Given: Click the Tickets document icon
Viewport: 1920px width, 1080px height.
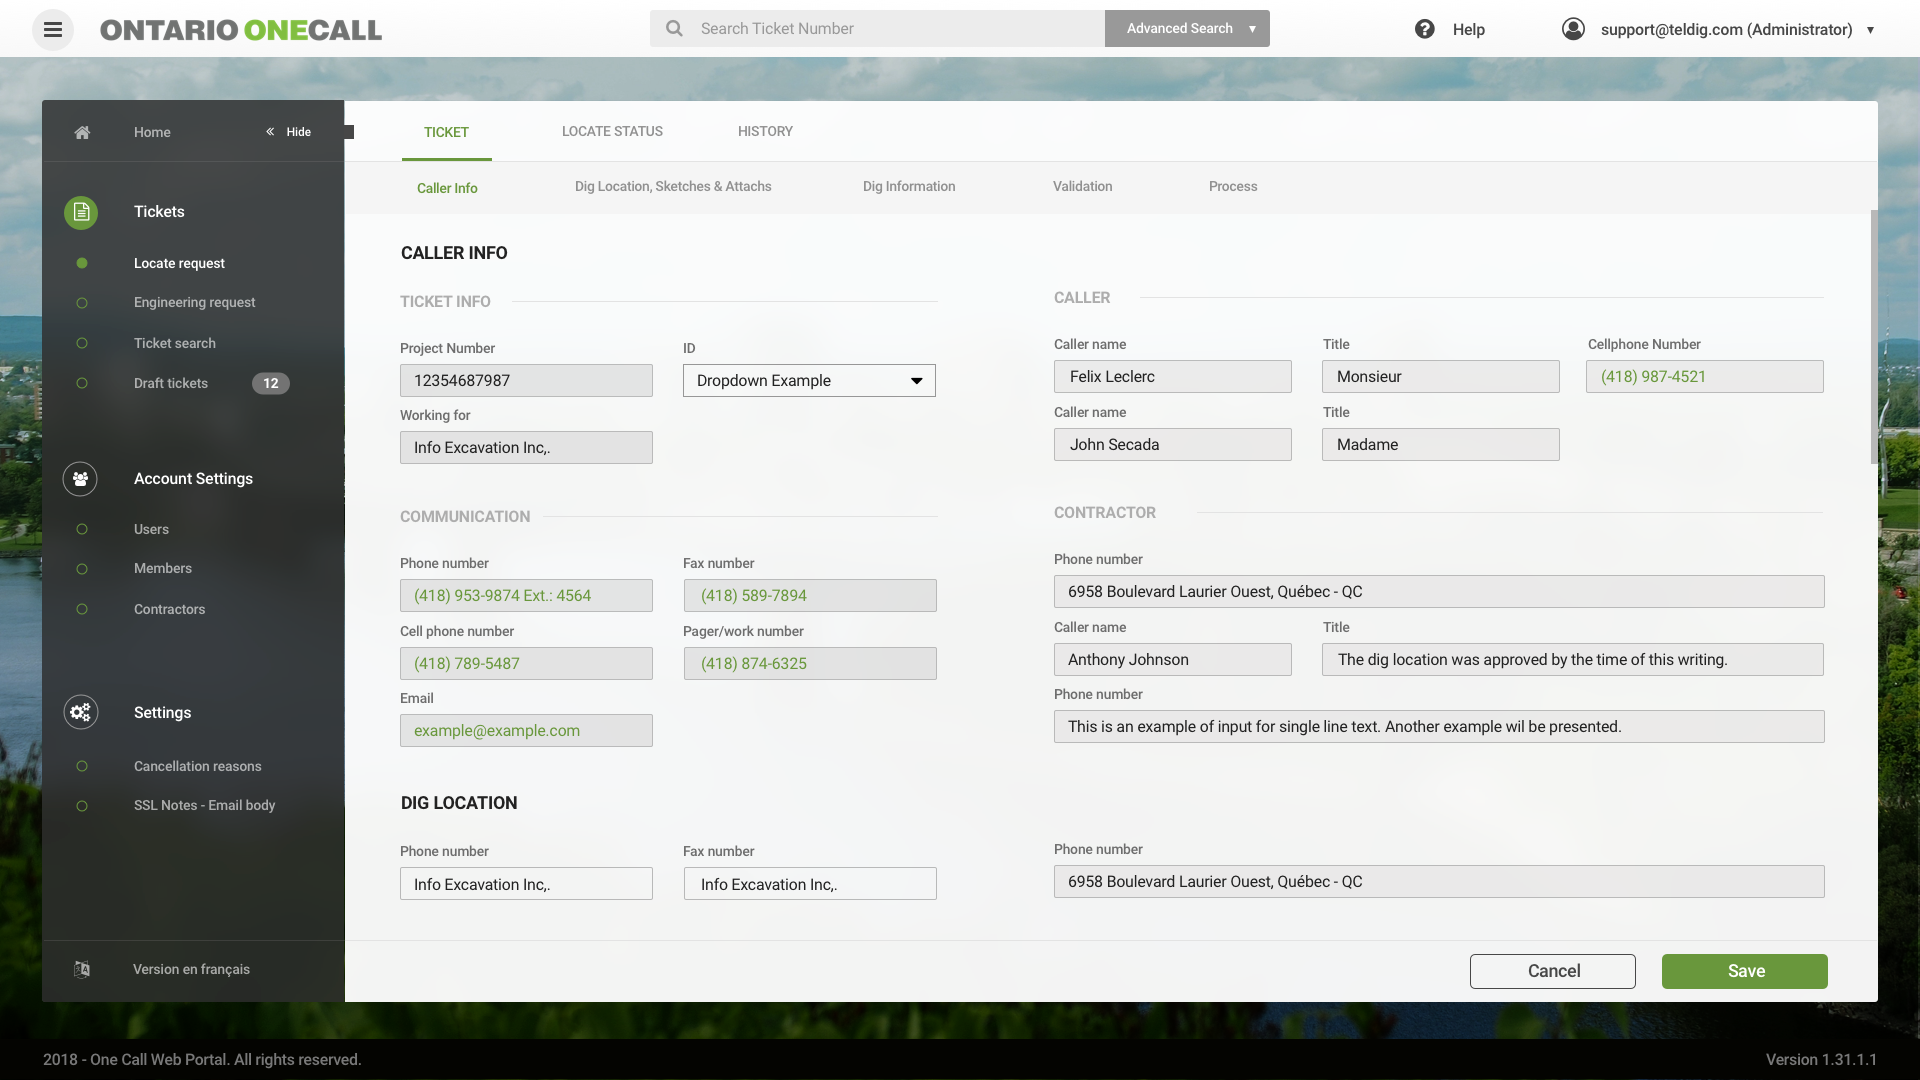Looking at the screenshot, I should pyautogui.click(x=81, y=212).
